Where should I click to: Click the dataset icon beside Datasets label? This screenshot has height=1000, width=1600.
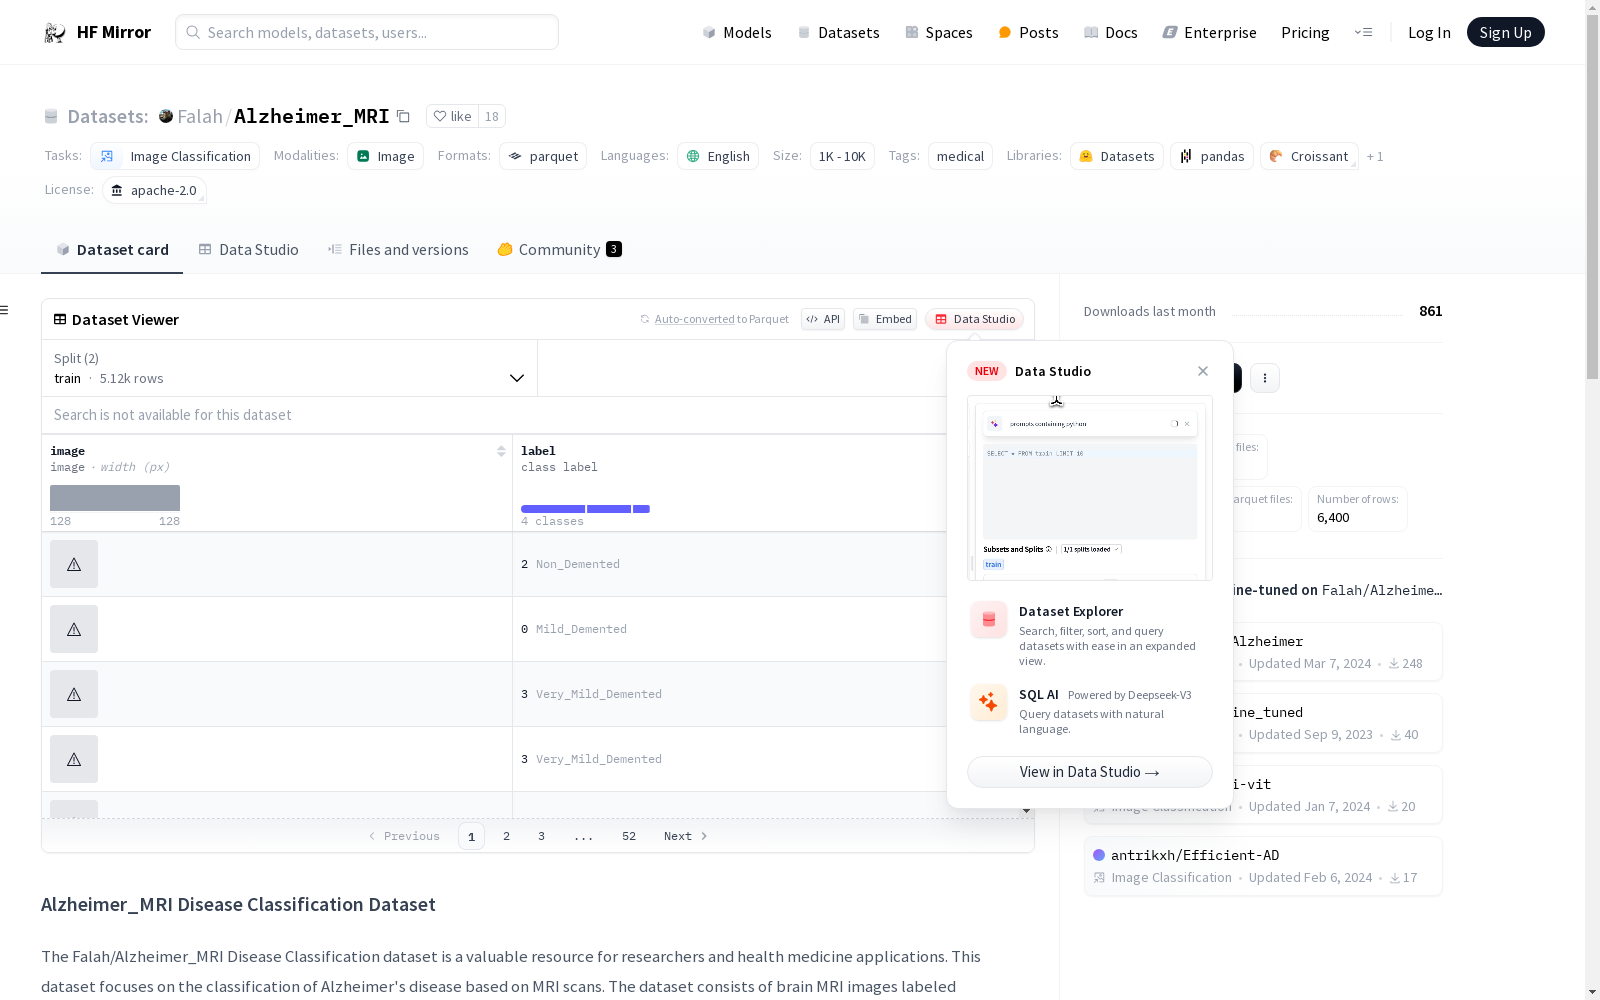[51, 116]
